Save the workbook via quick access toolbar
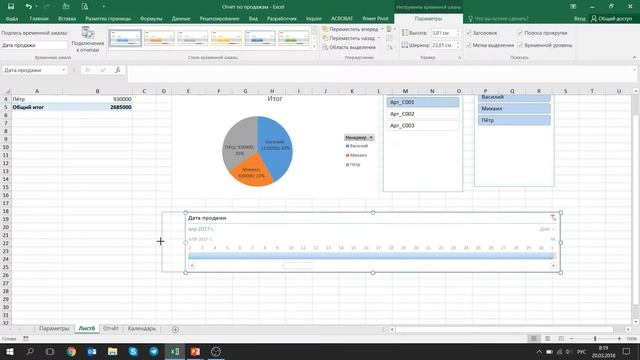The height and width of the screenshot is (360, 640). click(11, 7)
